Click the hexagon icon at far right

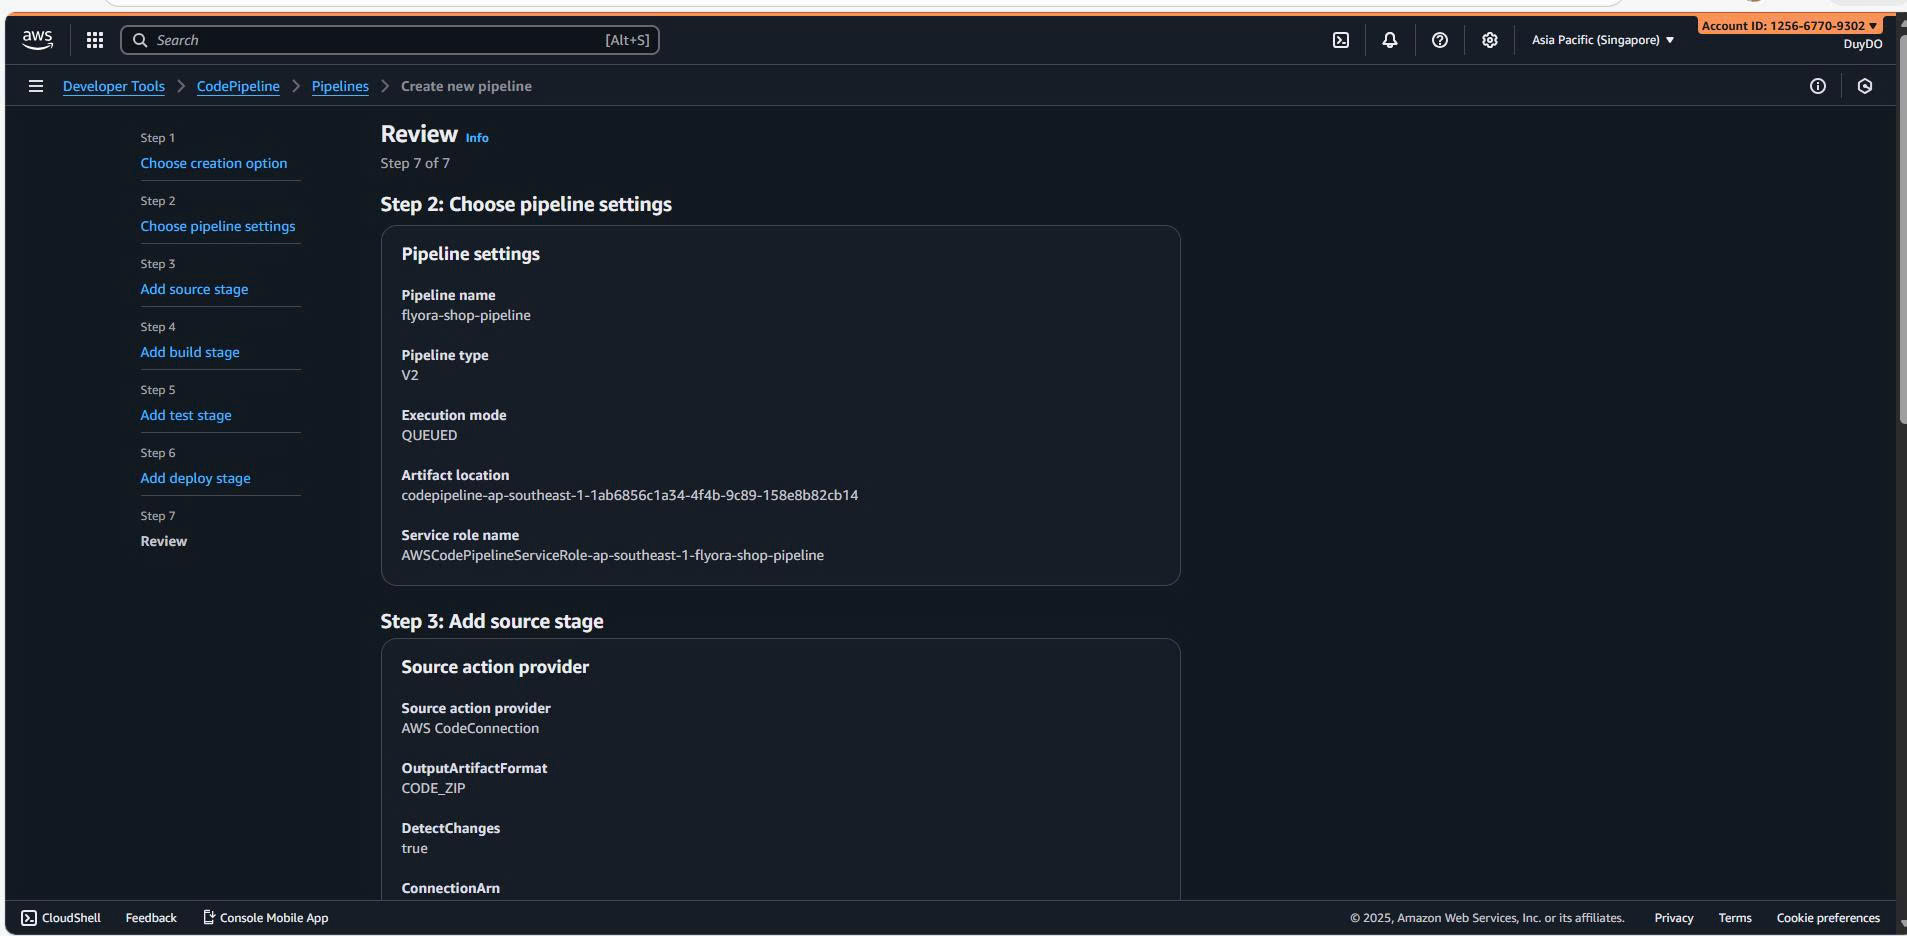(1865, 86)
